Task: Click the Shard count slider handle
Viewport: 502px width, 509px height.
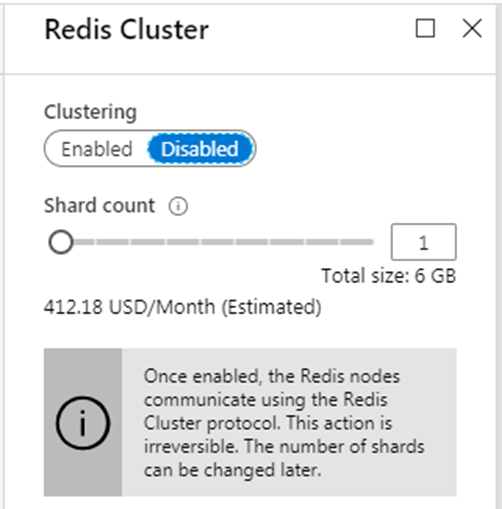Action: point(60,242)
